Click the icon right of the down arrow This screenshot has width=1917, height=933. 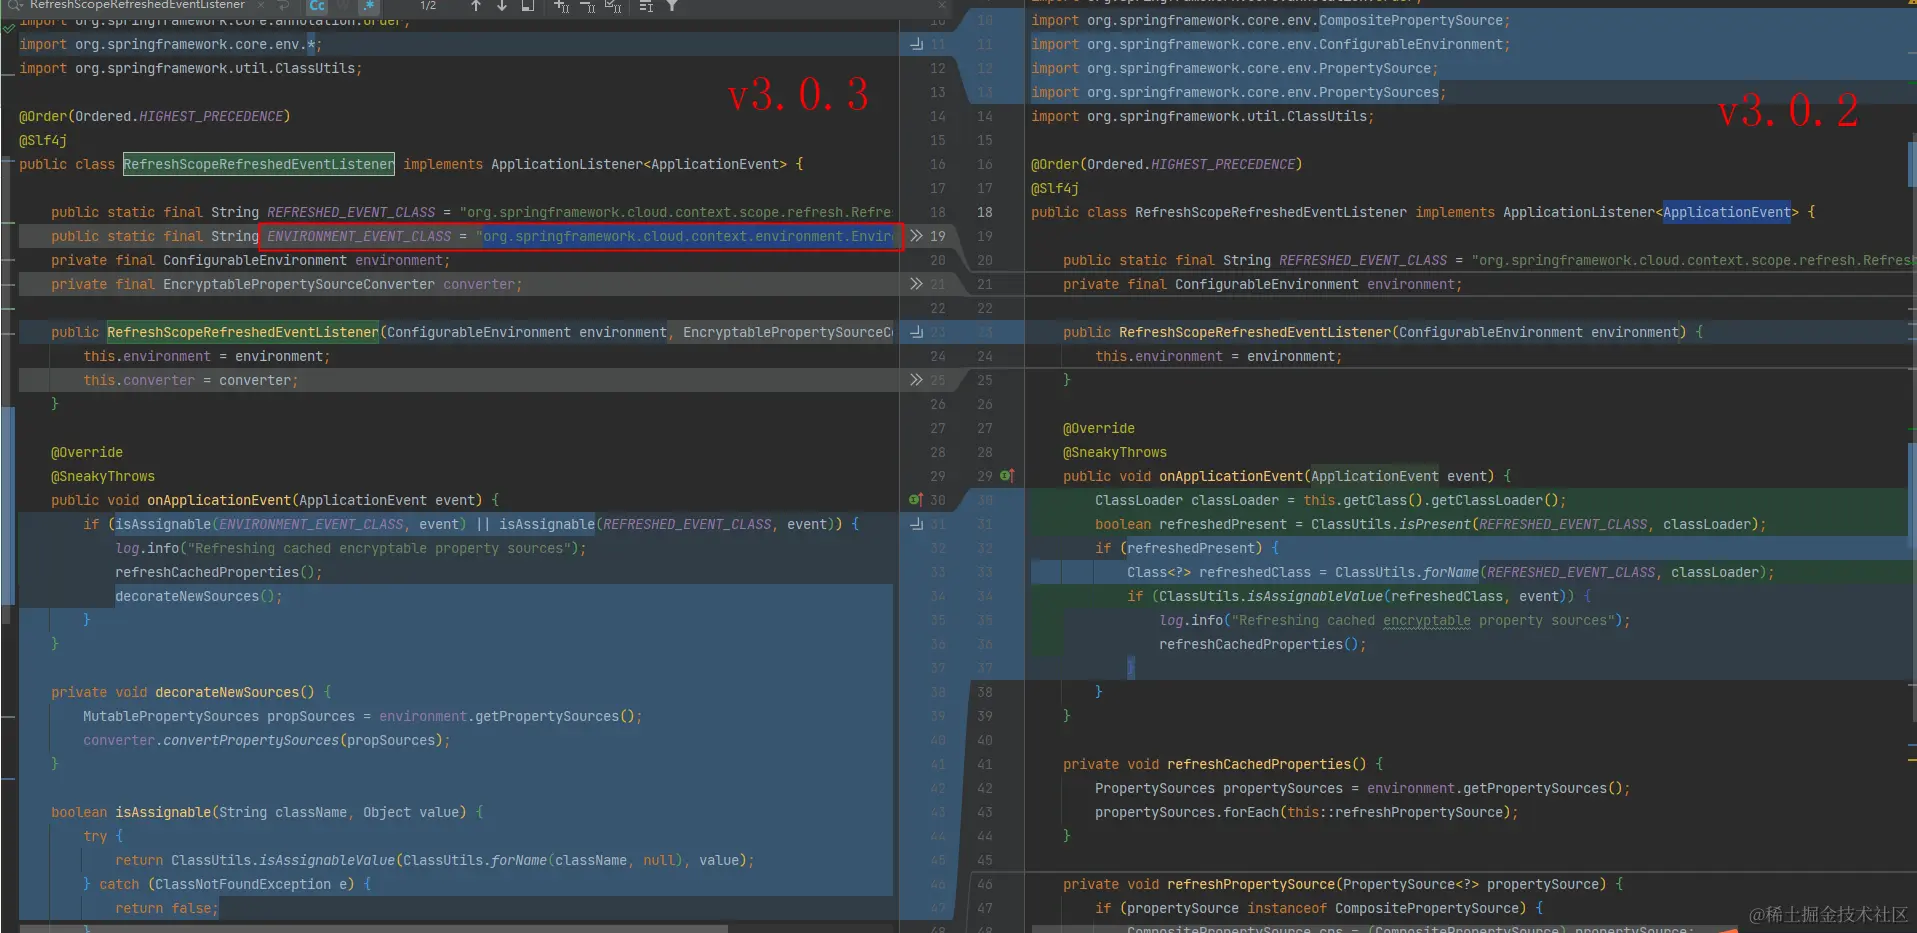click(528, 6)
